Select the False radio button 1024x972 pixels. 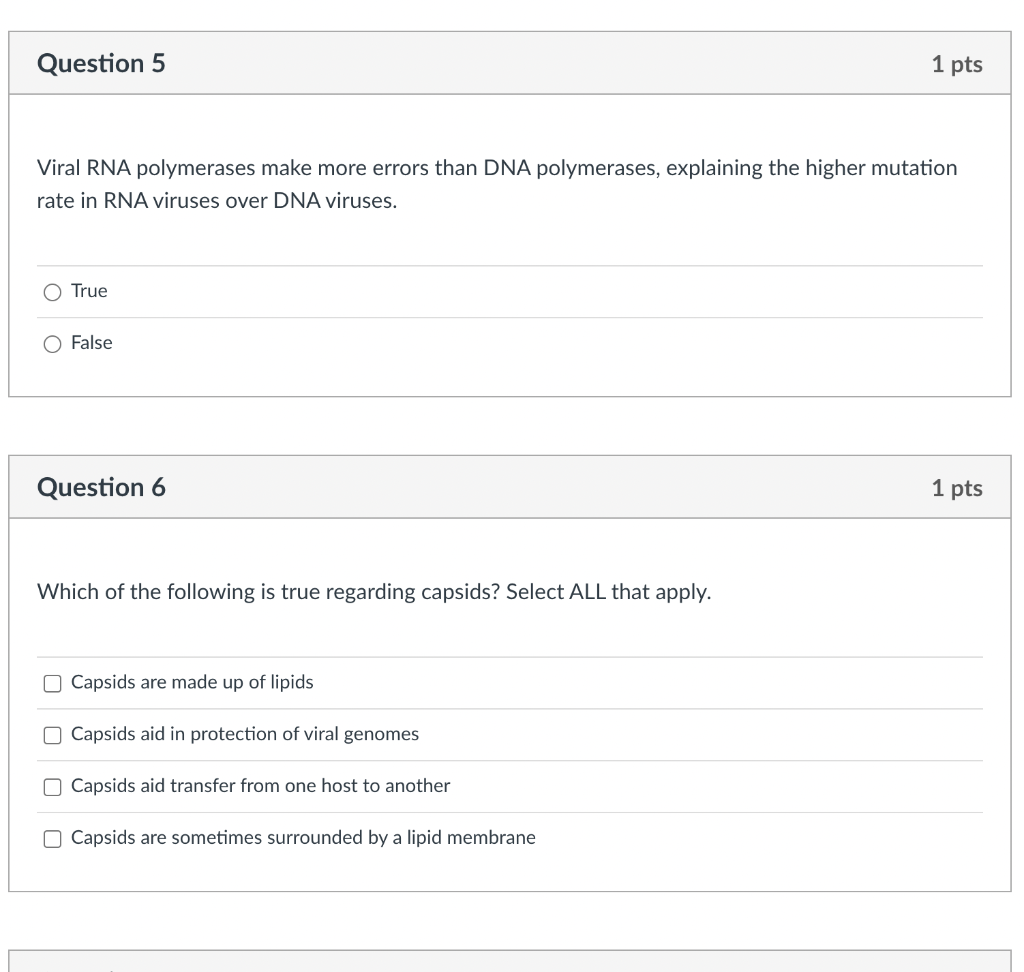coord(52,344)
